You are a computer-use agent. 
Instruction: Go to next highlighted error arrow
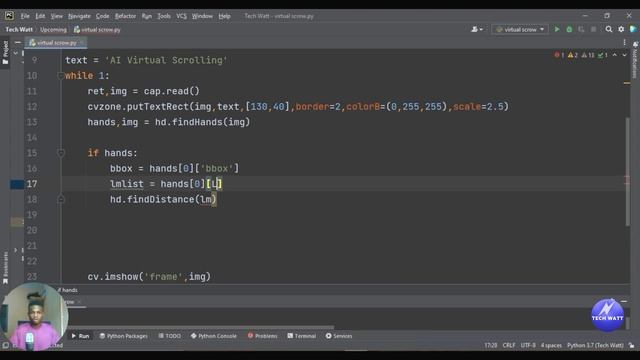coord(624,55)
